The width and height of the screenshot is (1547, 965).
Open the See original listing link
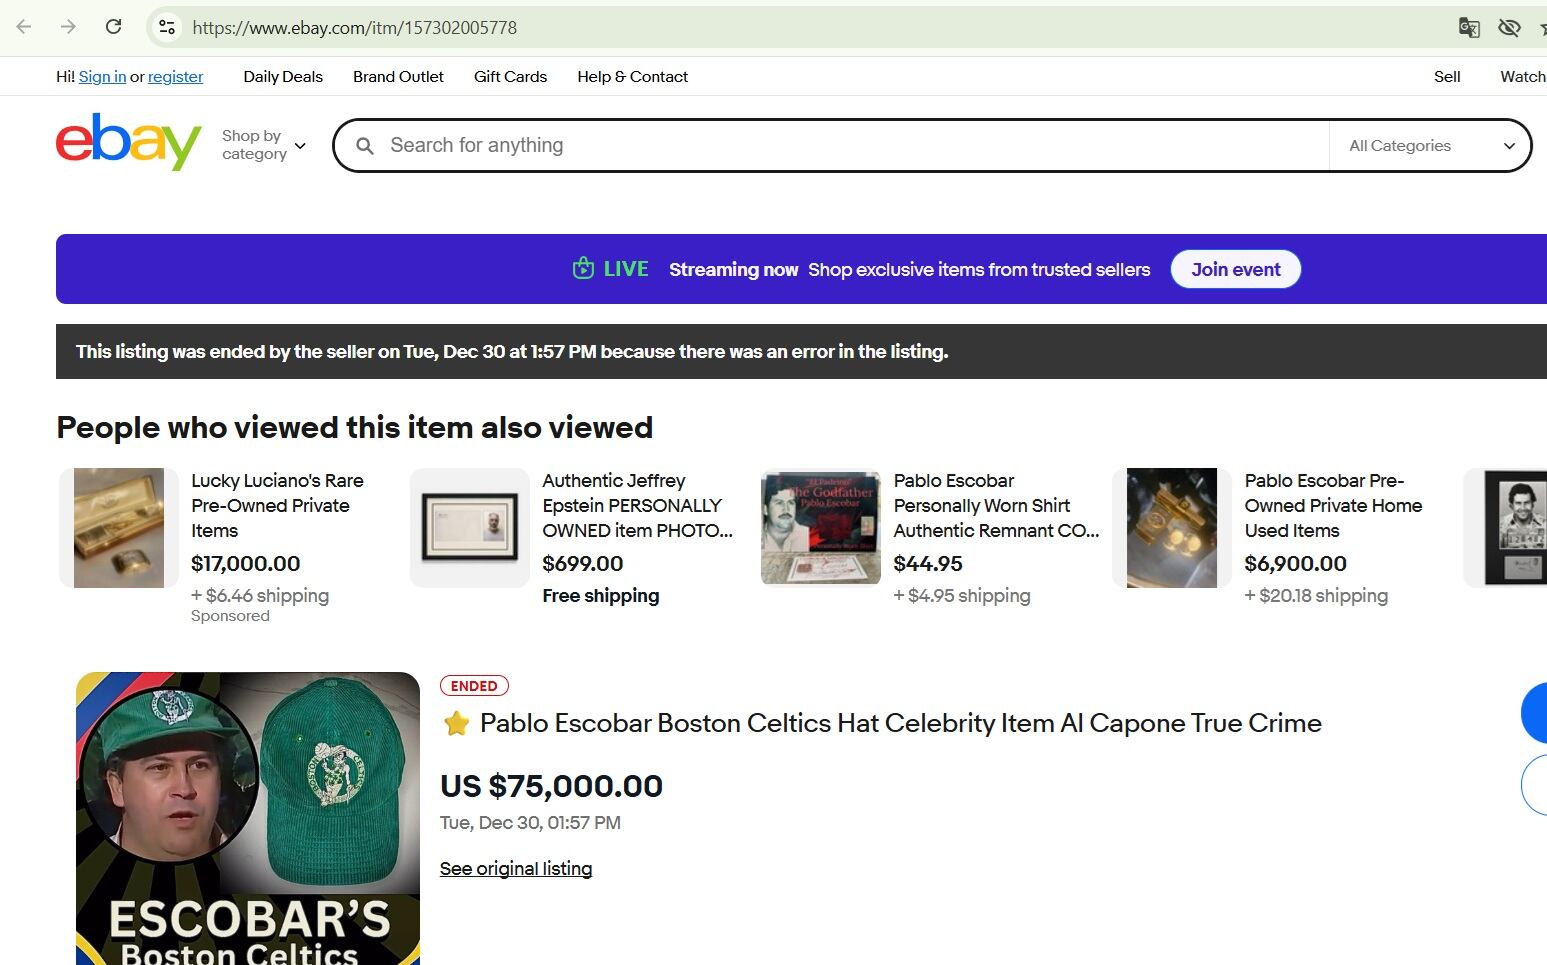[516, 868]
